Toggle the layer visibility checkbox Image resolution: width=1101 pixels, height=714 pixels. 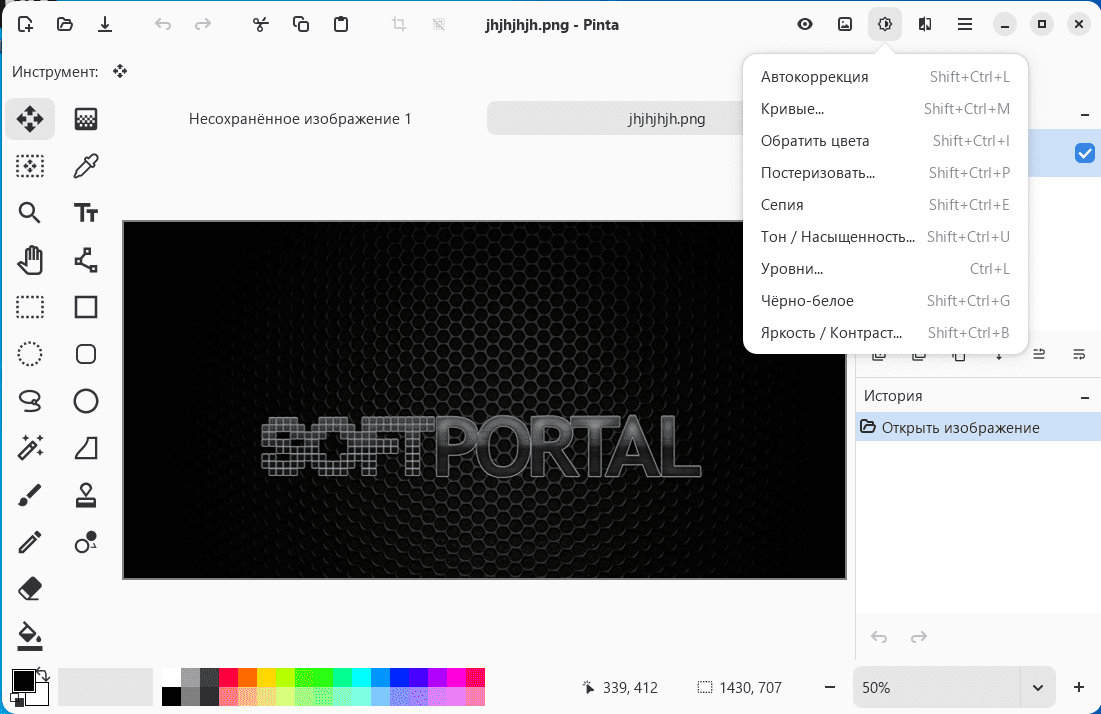1084,152
